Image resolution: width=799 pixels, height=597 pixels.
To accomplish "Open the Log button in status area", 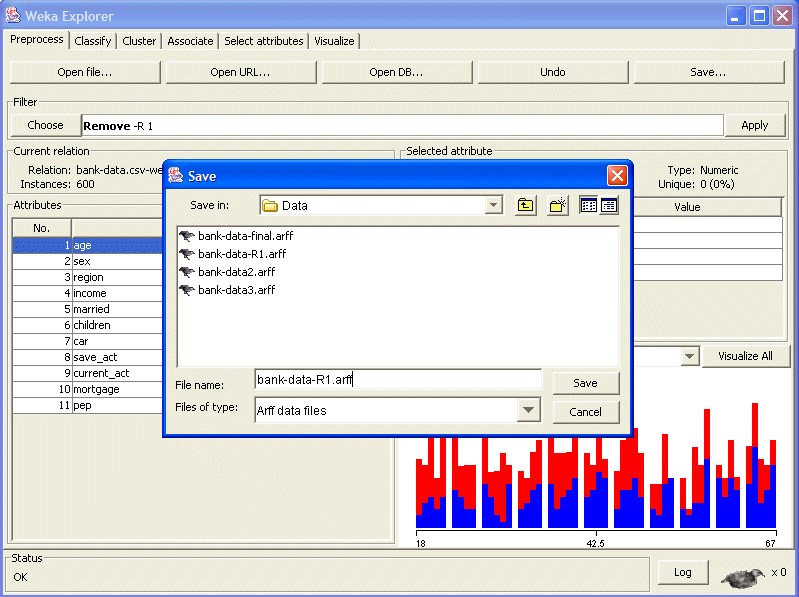I will (682, 572).
